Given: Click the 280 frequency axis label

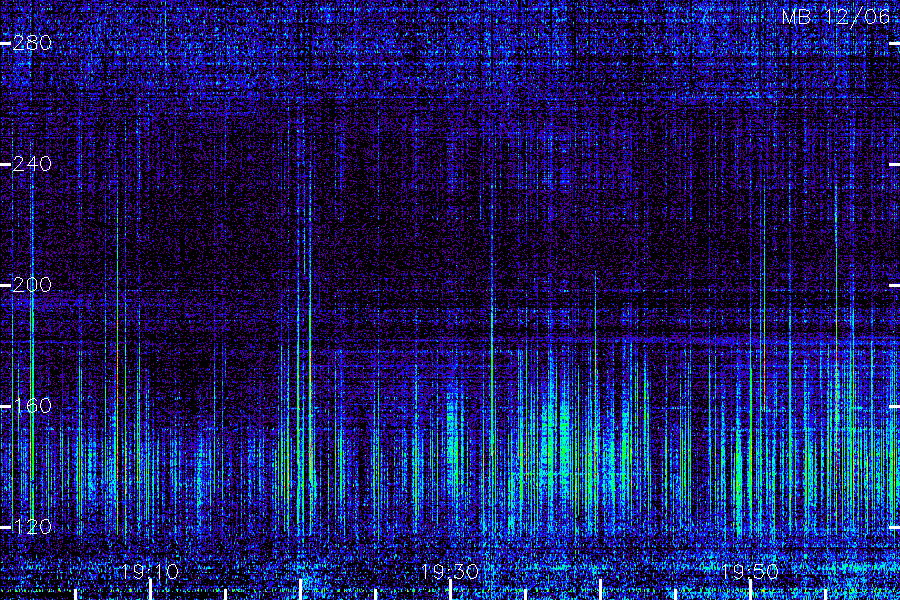Looking at the screenshot, I should 32,43.
